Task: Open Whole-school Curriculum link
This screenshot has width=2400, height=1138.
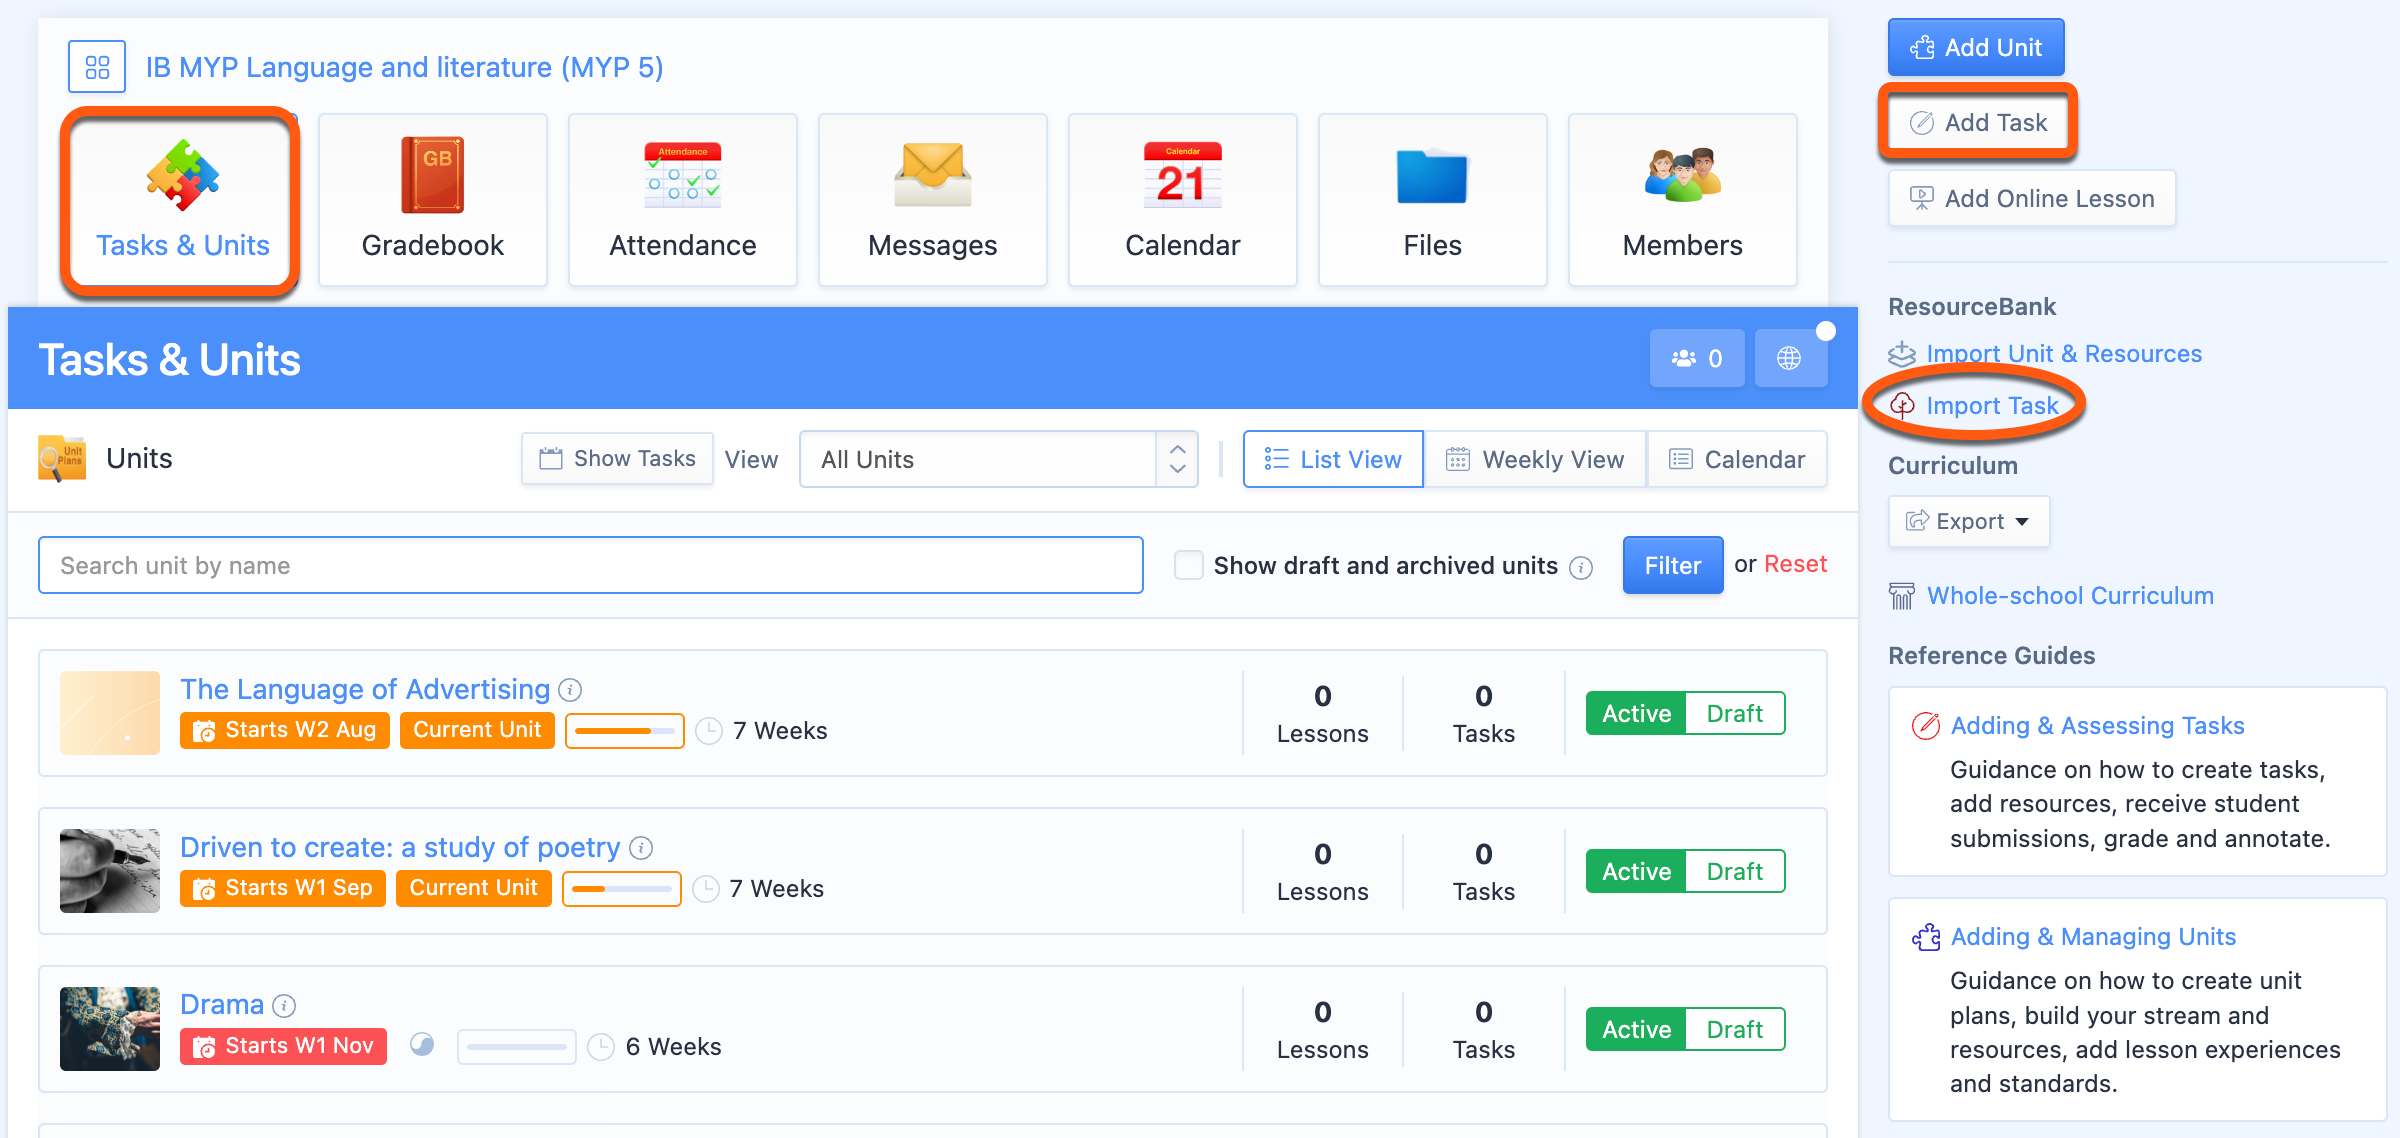Action: click(2070, 596)
